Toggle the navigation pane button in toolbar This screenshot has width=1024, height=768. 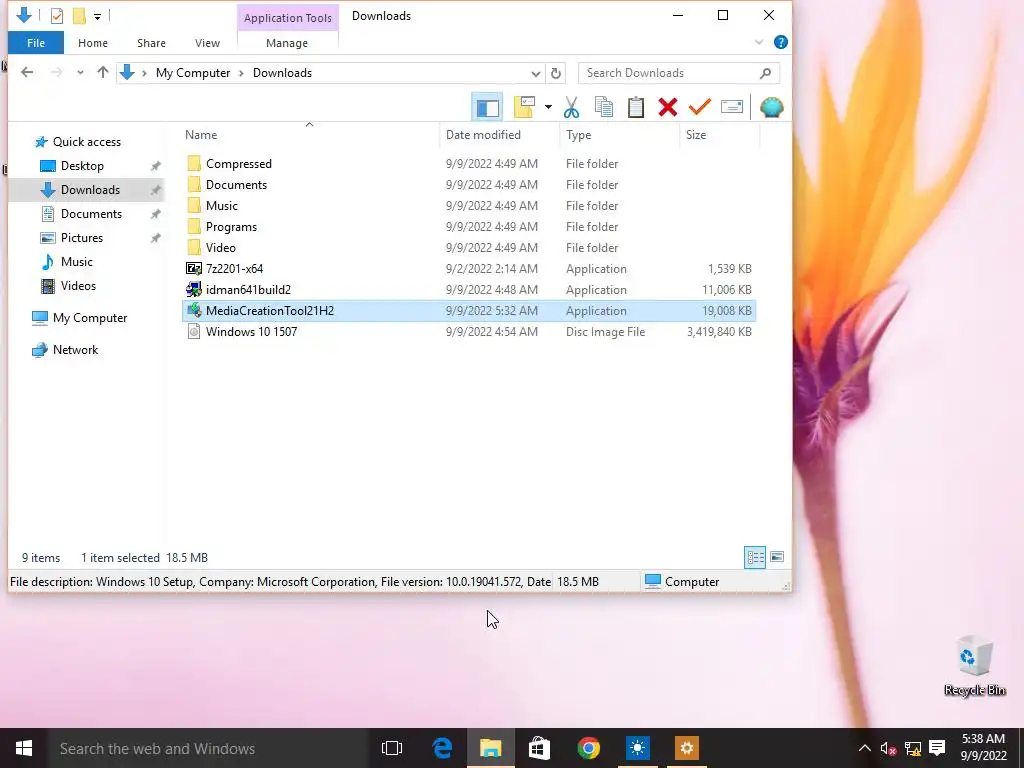pos(487,108)
